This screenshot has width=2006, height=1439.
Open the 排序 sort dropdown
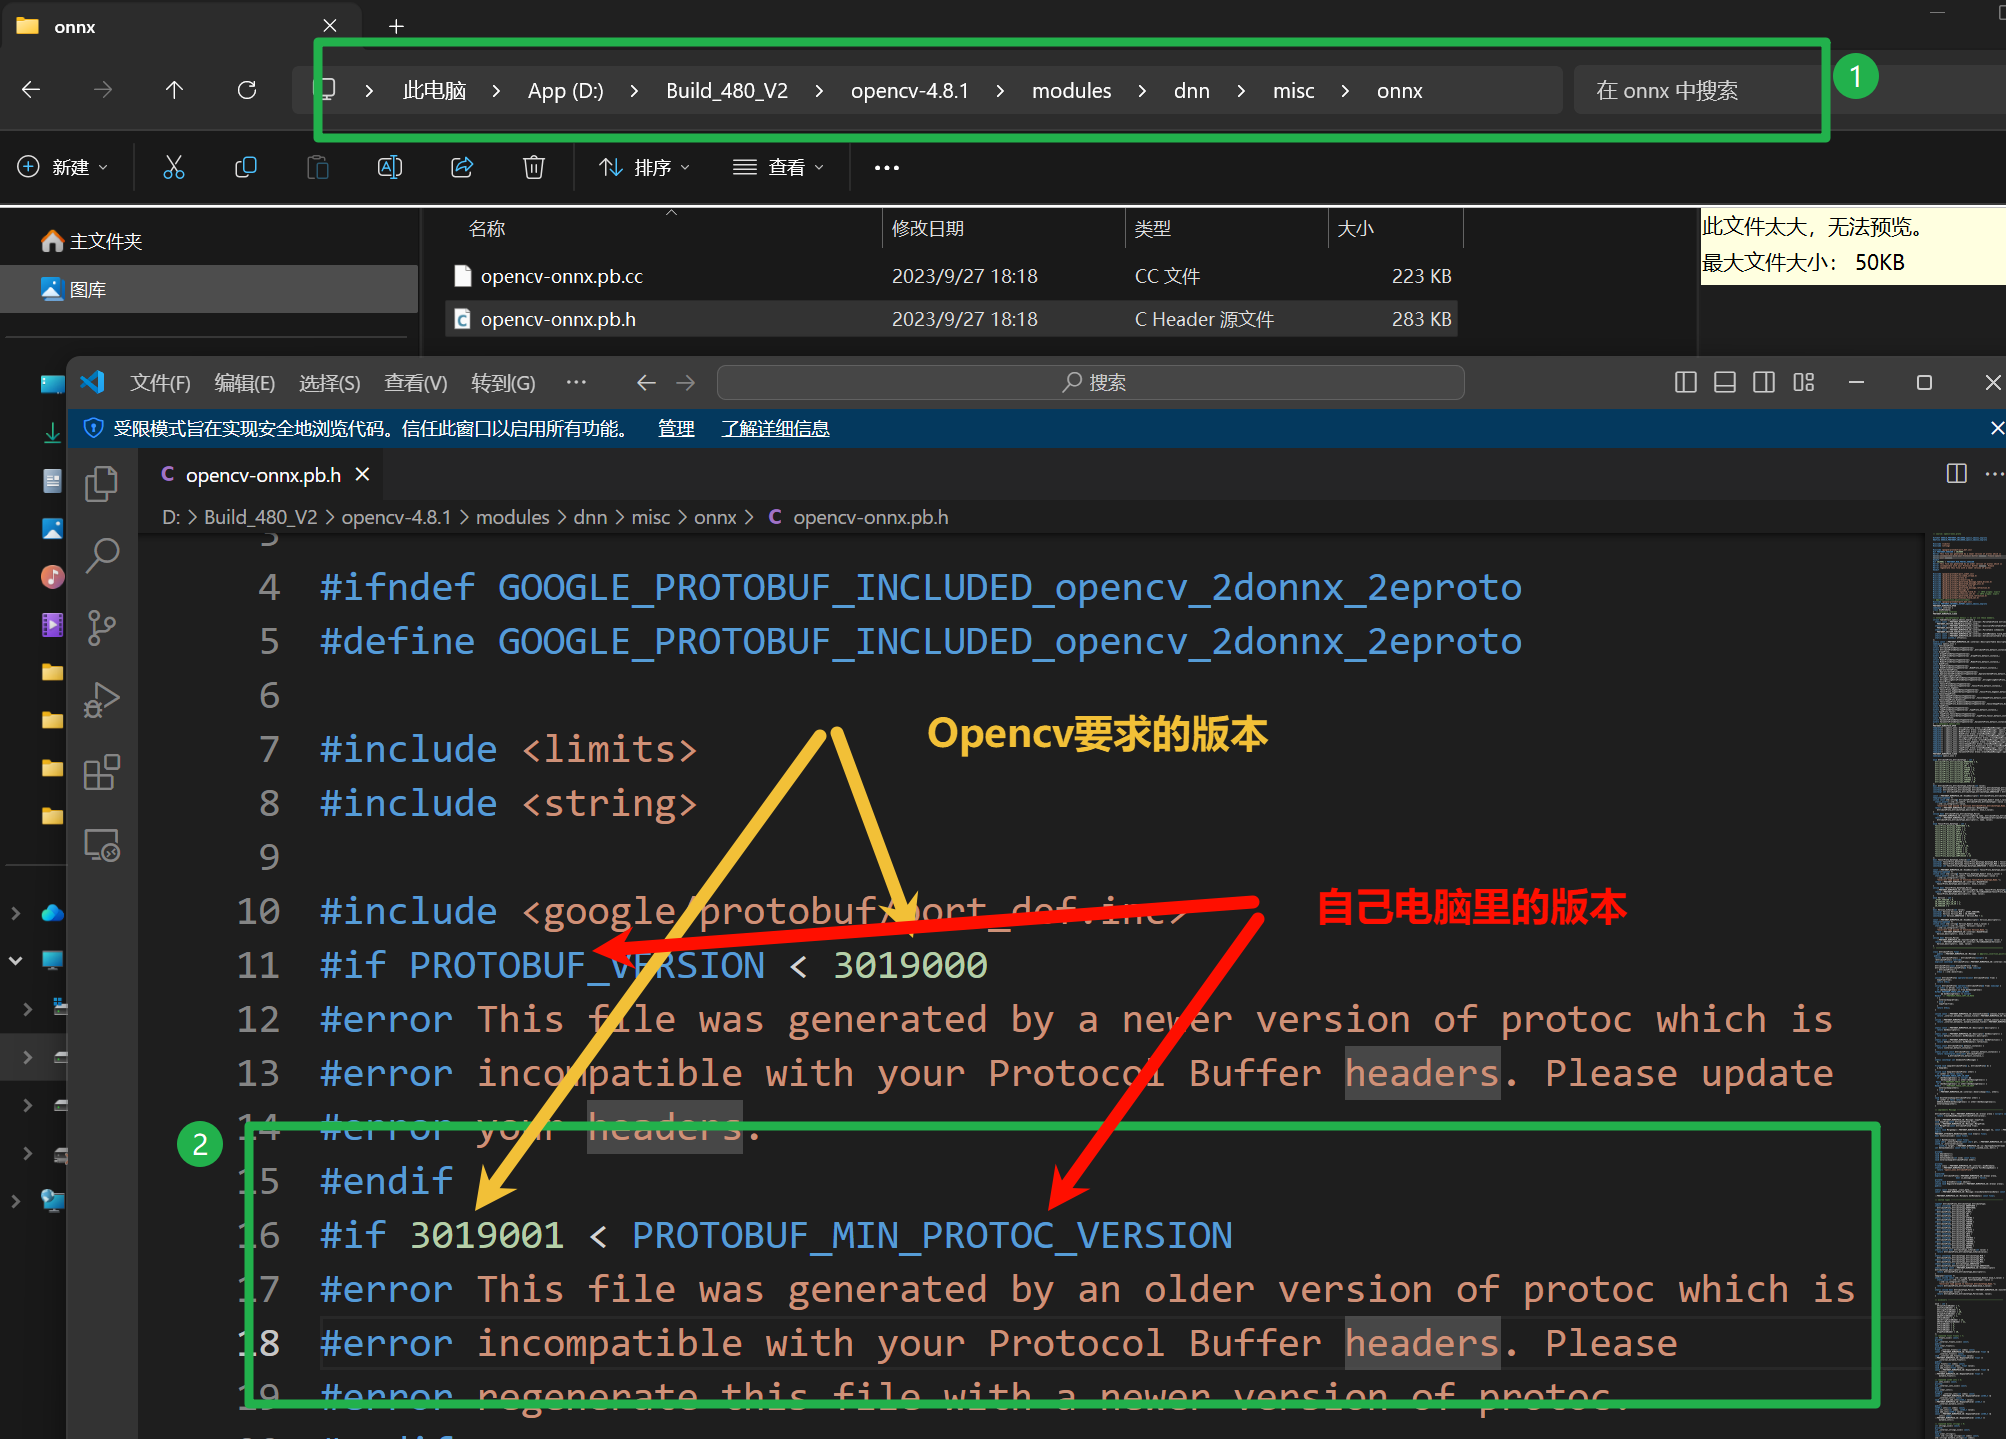(x=645, y=166)
